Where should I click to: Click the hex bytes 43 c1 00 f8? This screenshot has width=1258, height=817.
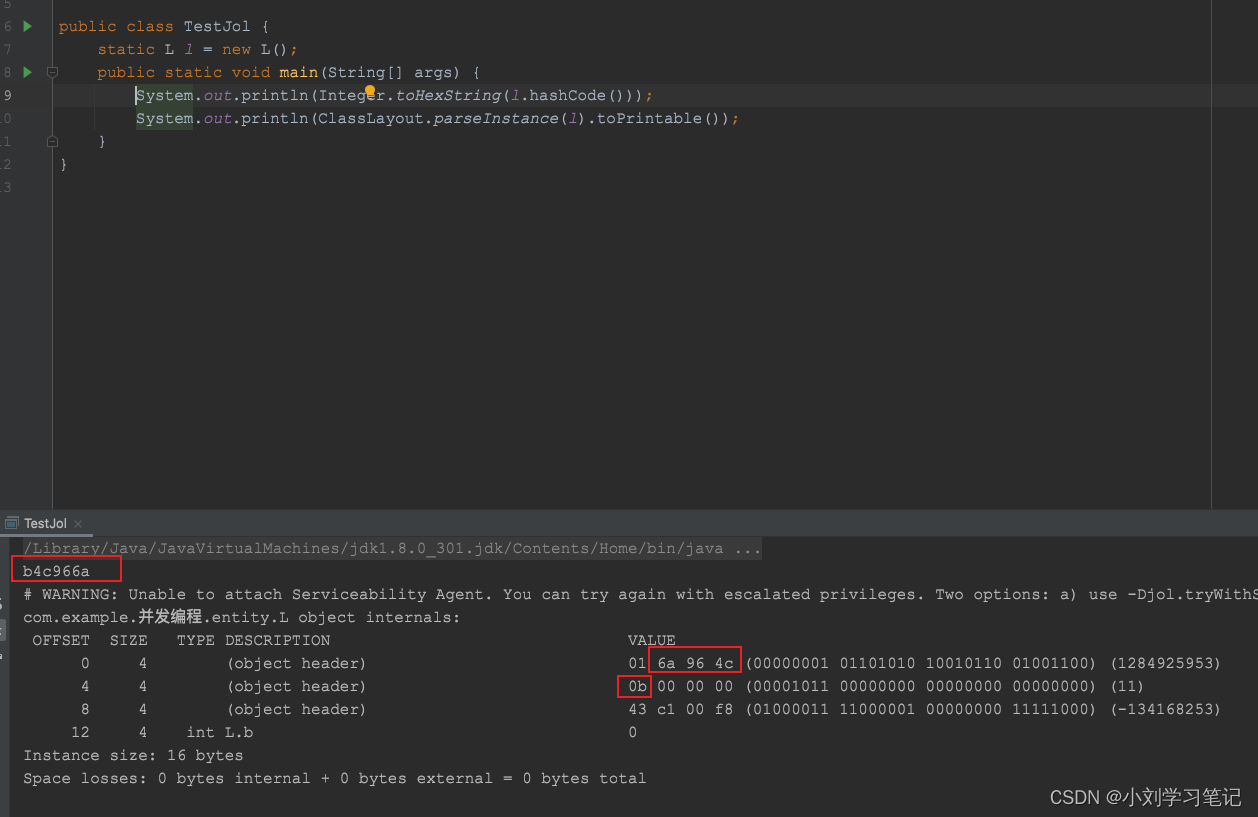(x=680, y=709)
